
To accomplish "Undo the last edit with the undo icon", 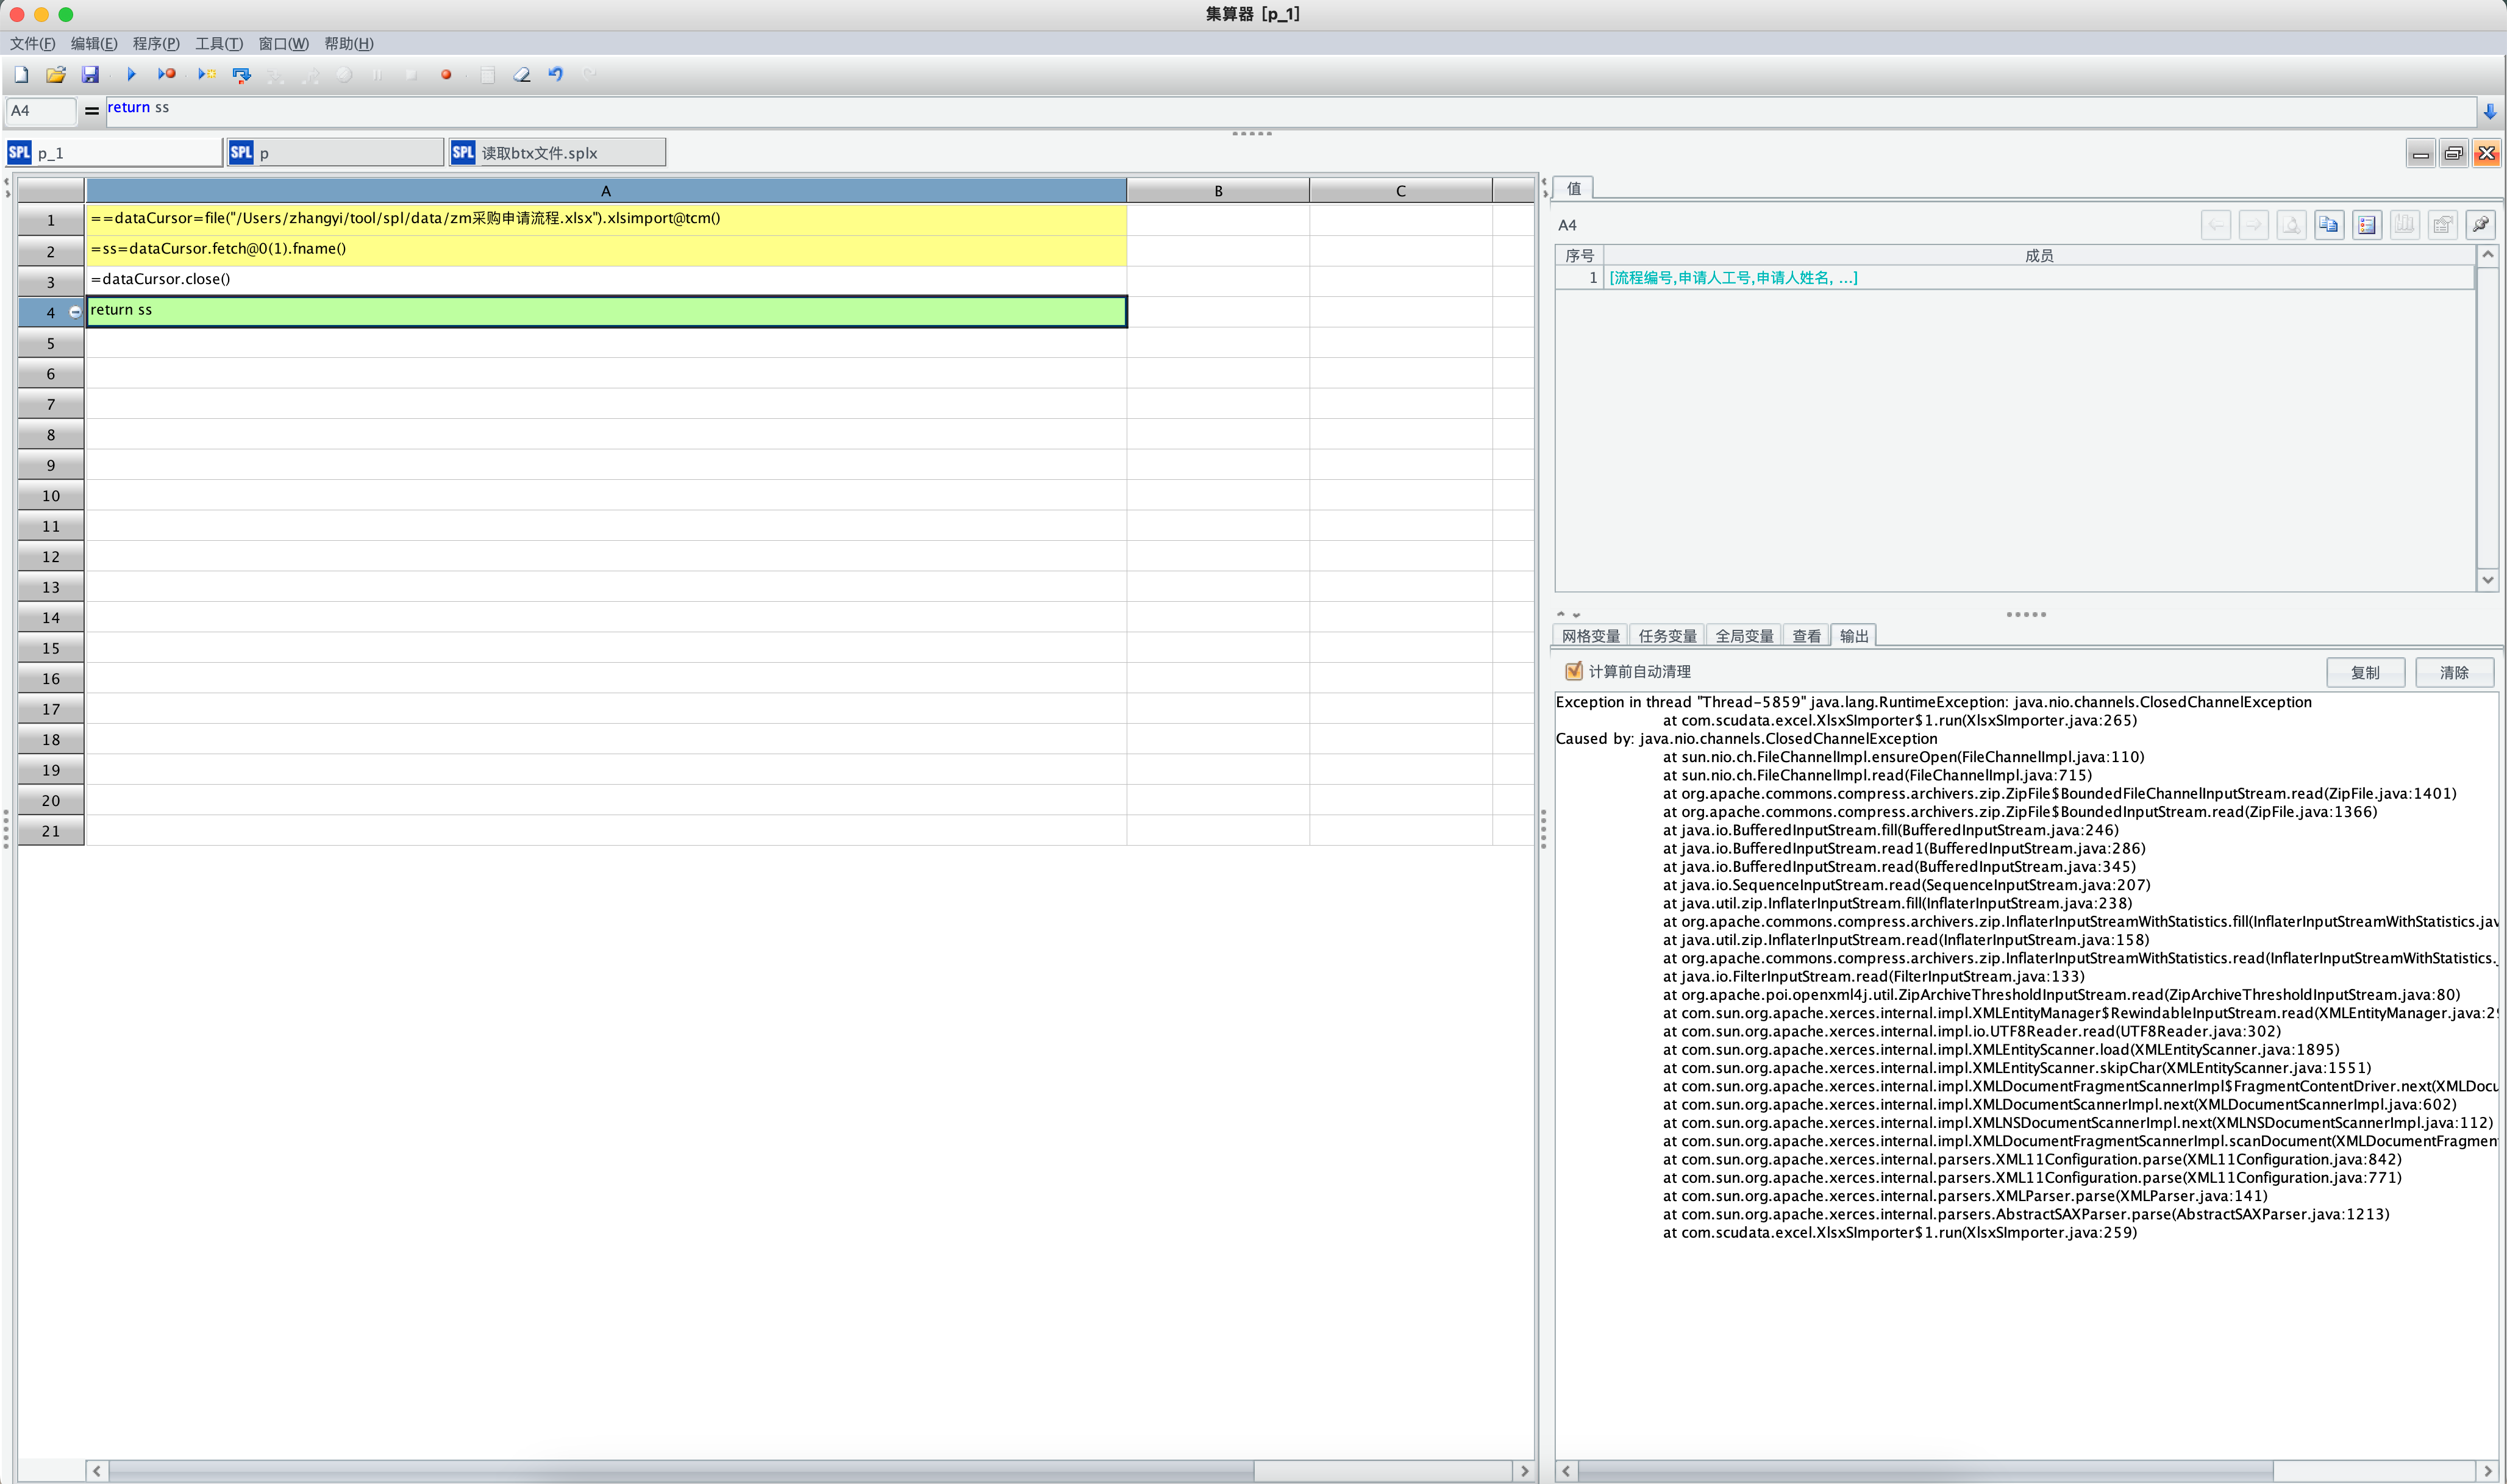I will (556, 74).
